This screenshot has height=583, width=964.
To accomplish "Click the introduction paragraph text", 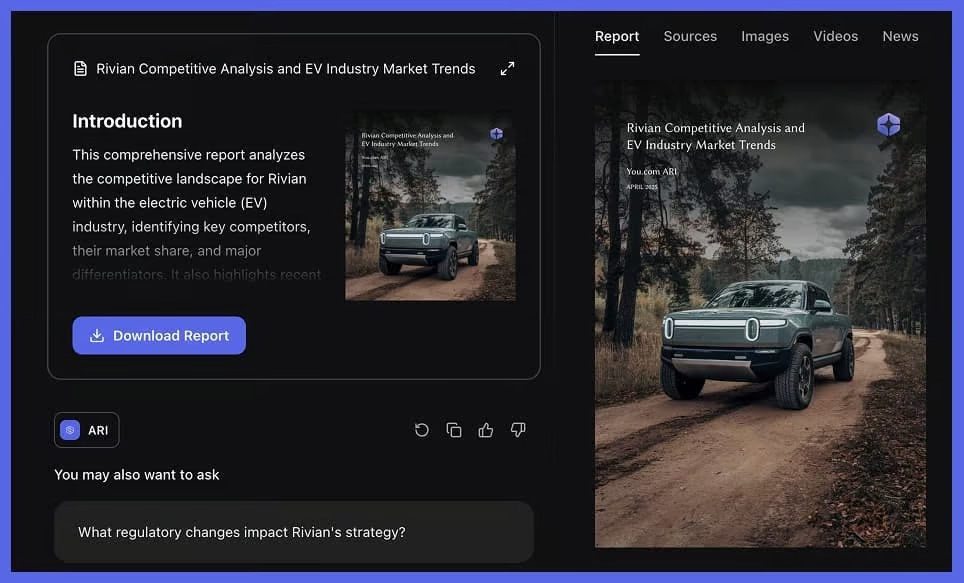I will point(197,215).
